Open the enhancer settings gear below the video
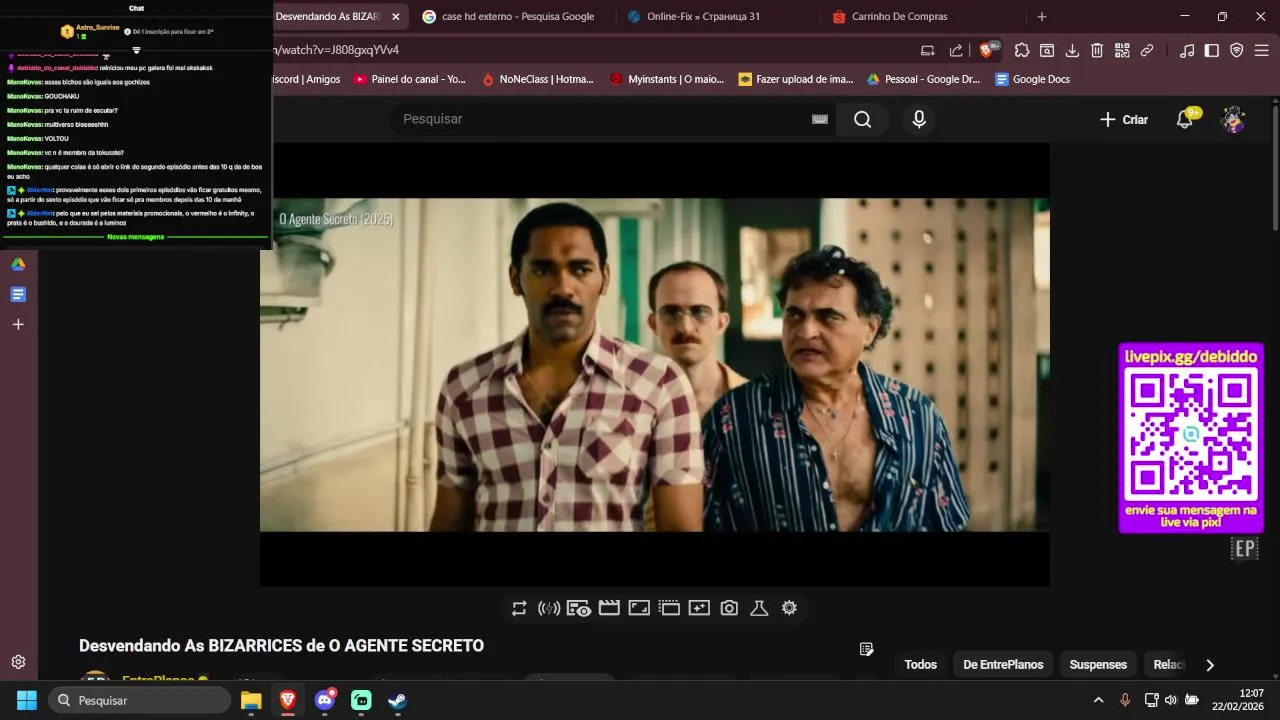This screenshot has height=720, width=1280. tap(789, 608)
